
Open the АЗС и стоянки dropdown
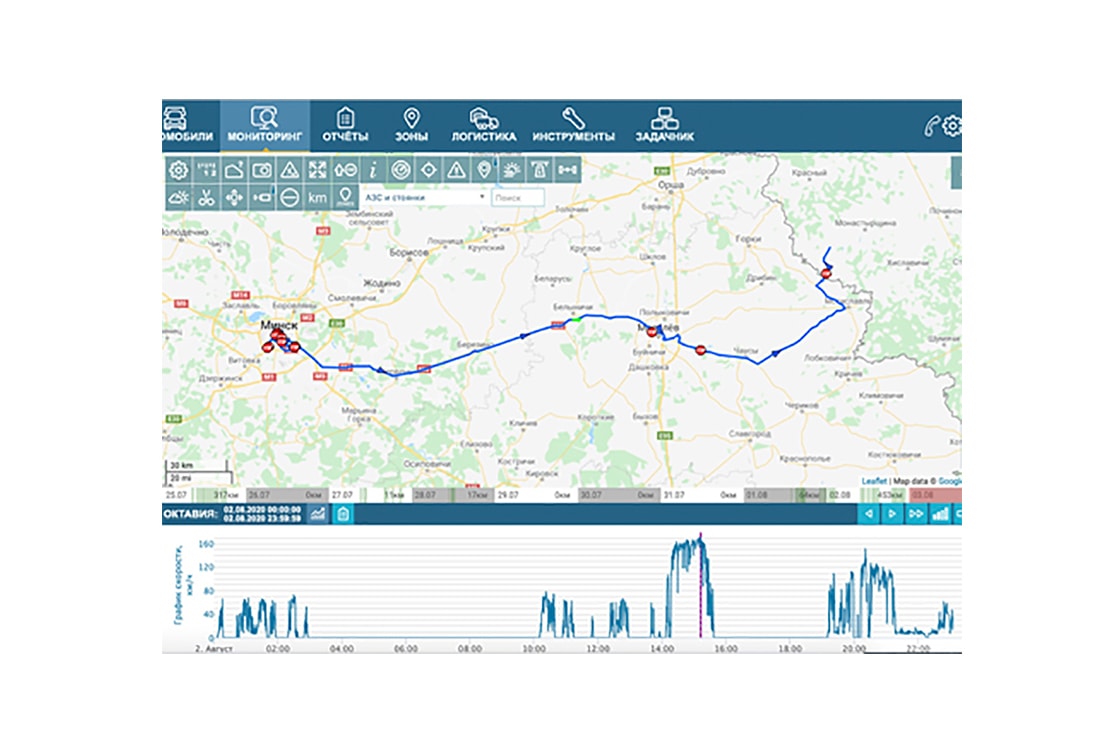[x=424, y=198]
